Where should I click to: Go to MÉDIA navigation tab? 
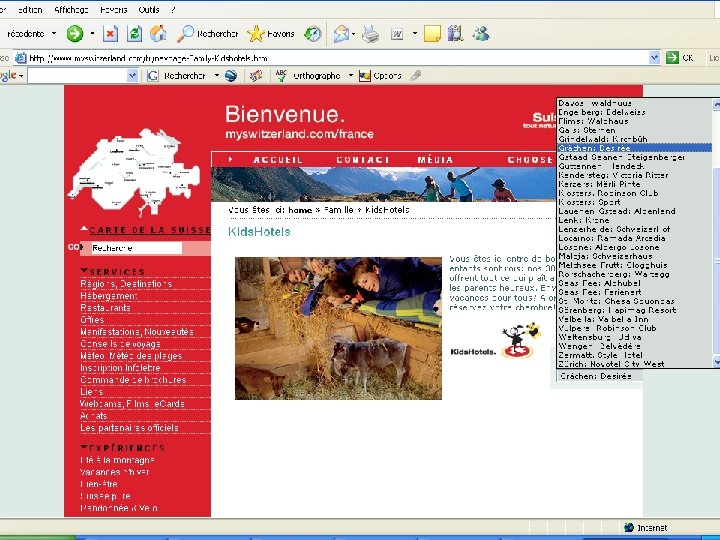point(435,160)
